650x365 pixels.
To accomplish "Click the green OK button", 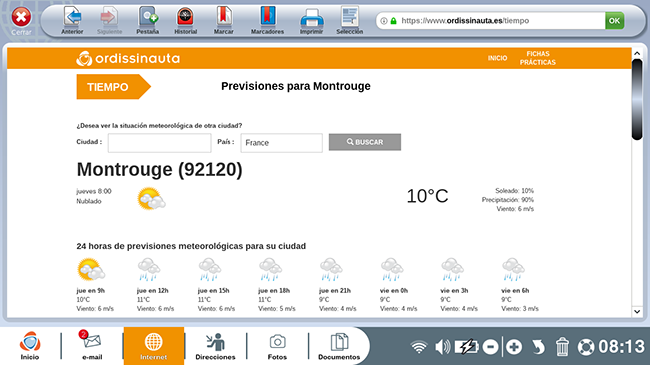I will [x=614, y=21].
